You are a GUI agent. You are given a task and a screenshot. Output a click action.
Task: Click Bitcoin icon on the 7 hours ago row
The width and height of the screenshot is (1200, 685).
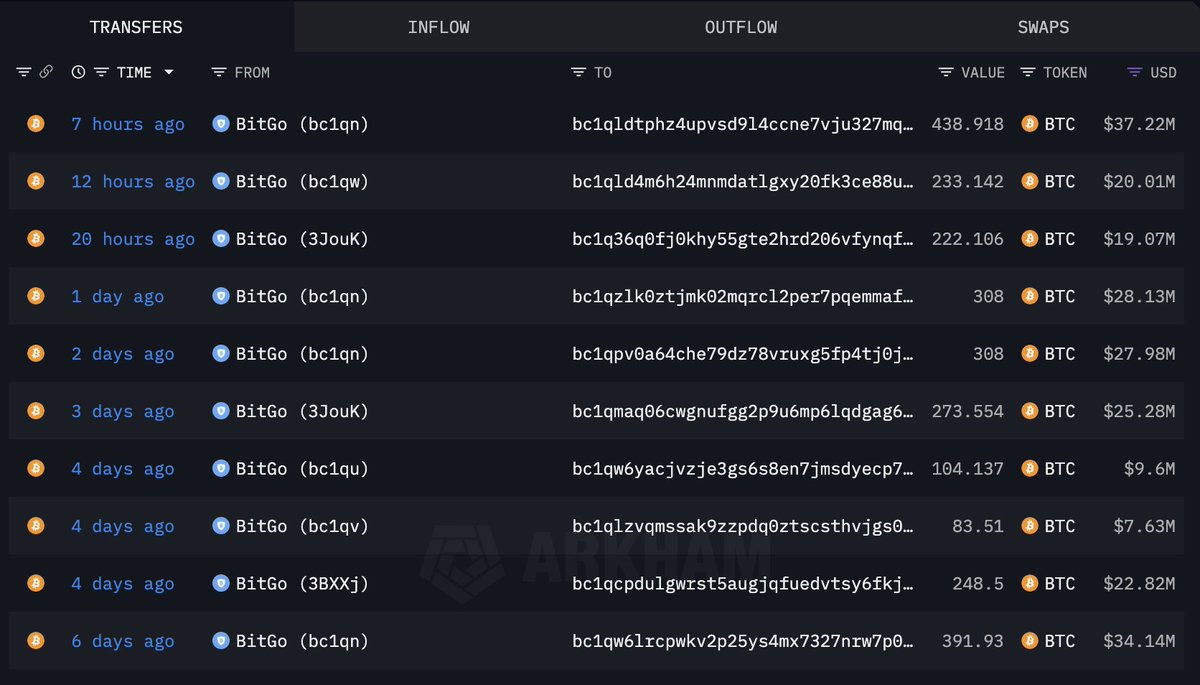click(36, 124)
